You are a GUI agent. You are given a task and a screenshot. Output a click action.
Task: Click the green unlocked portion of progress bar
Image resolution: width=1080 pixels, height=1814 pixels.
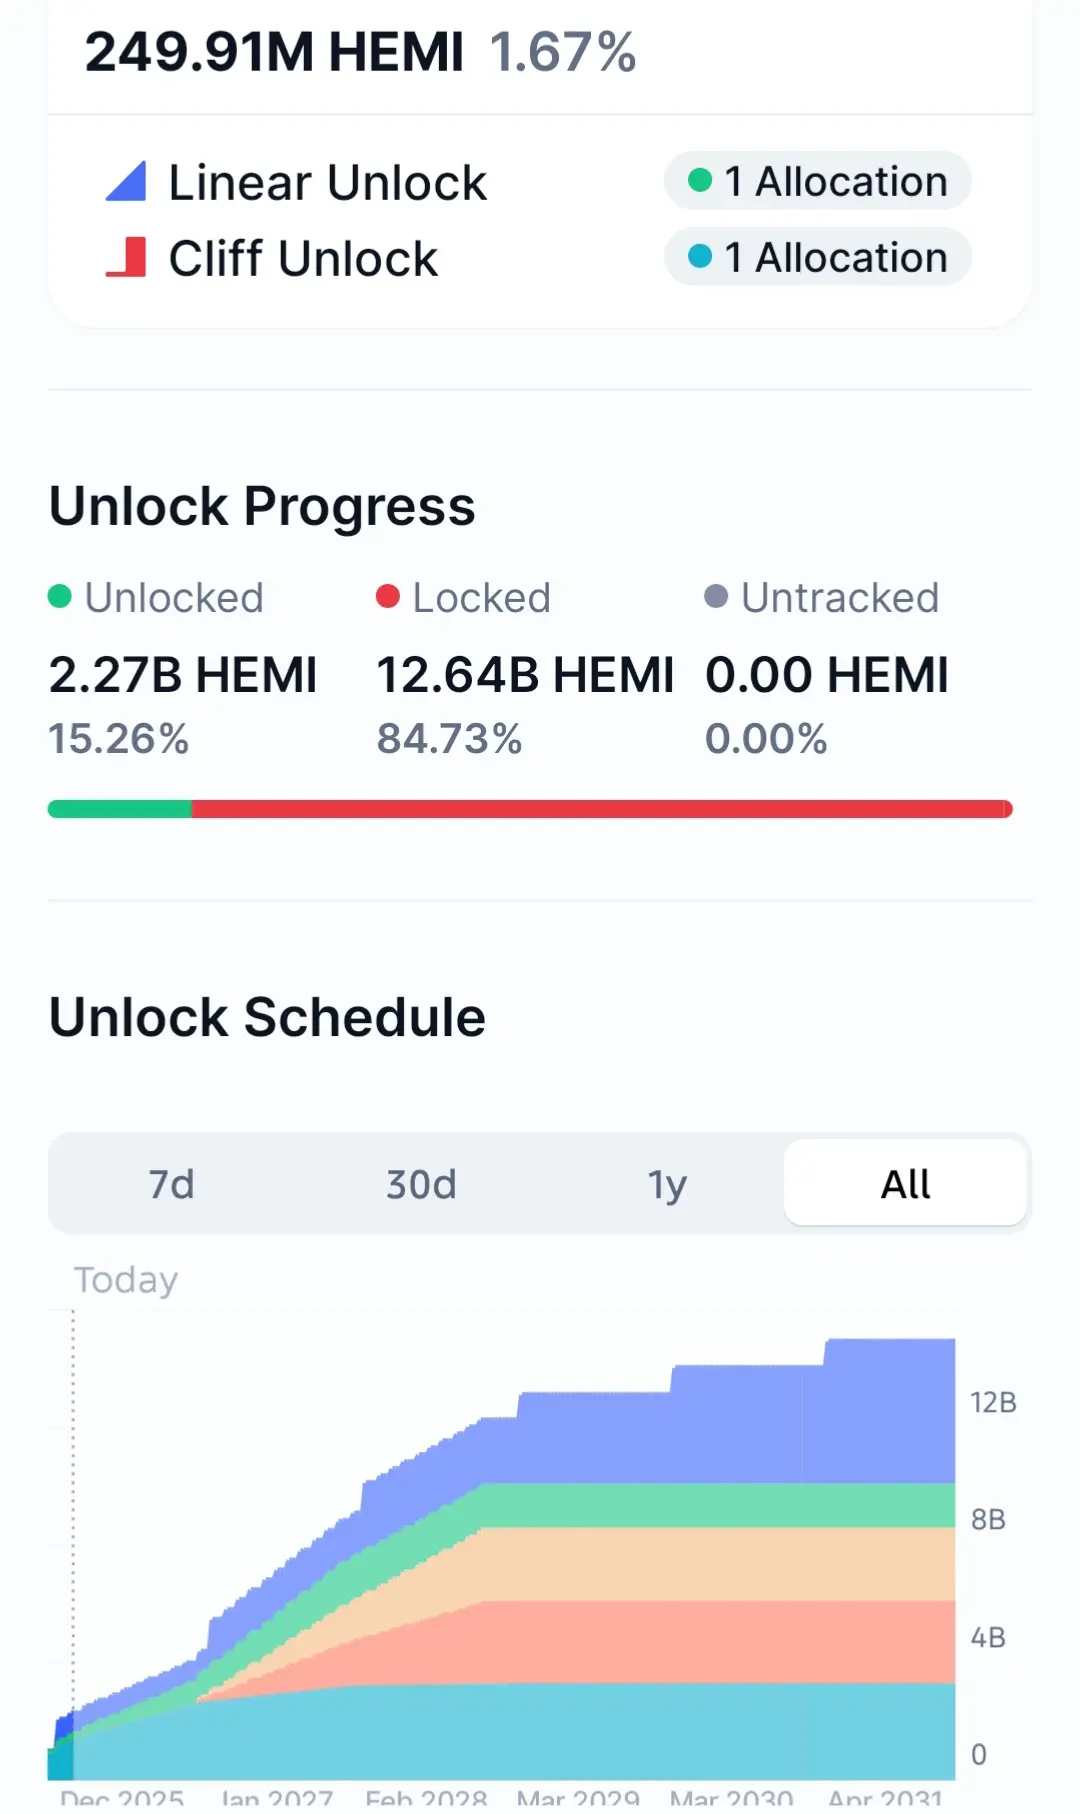click(120, 809)
